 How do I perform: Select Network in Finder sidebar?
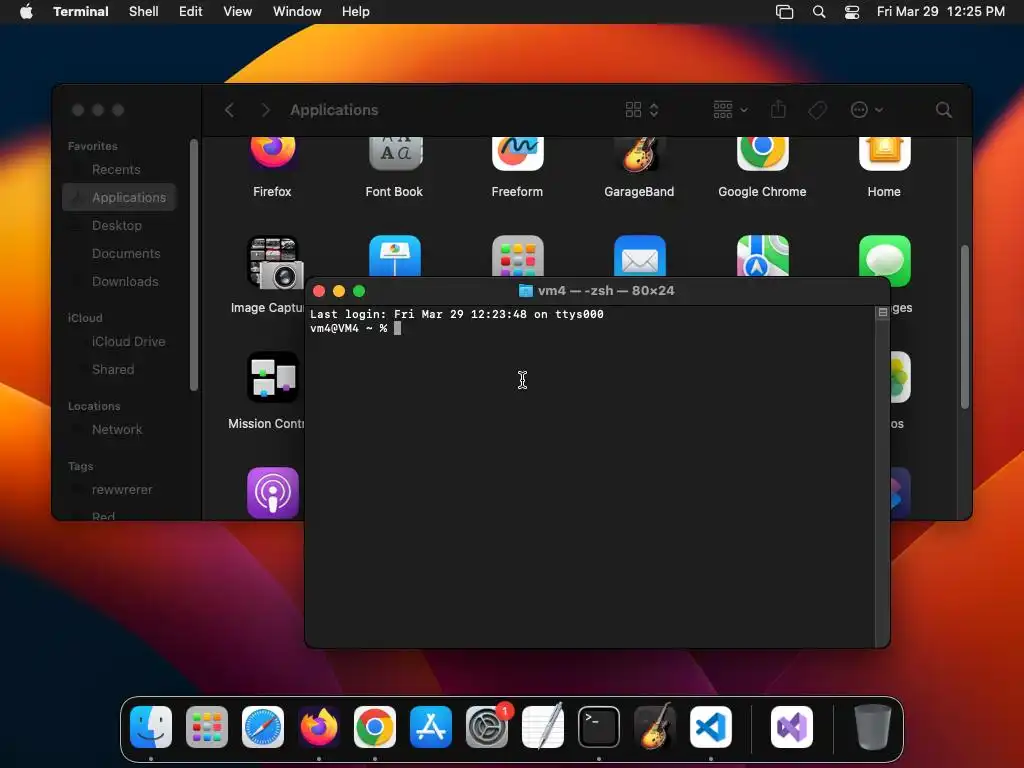pos(119,430)
